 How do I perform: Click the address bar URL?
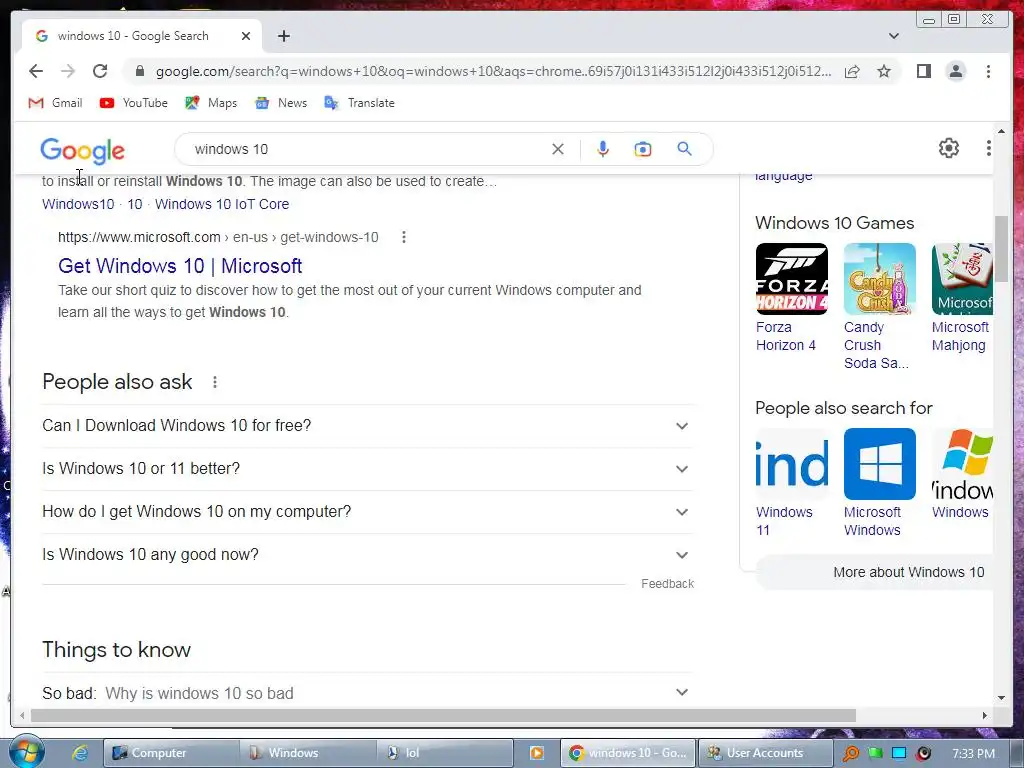[x=493, y=71]
